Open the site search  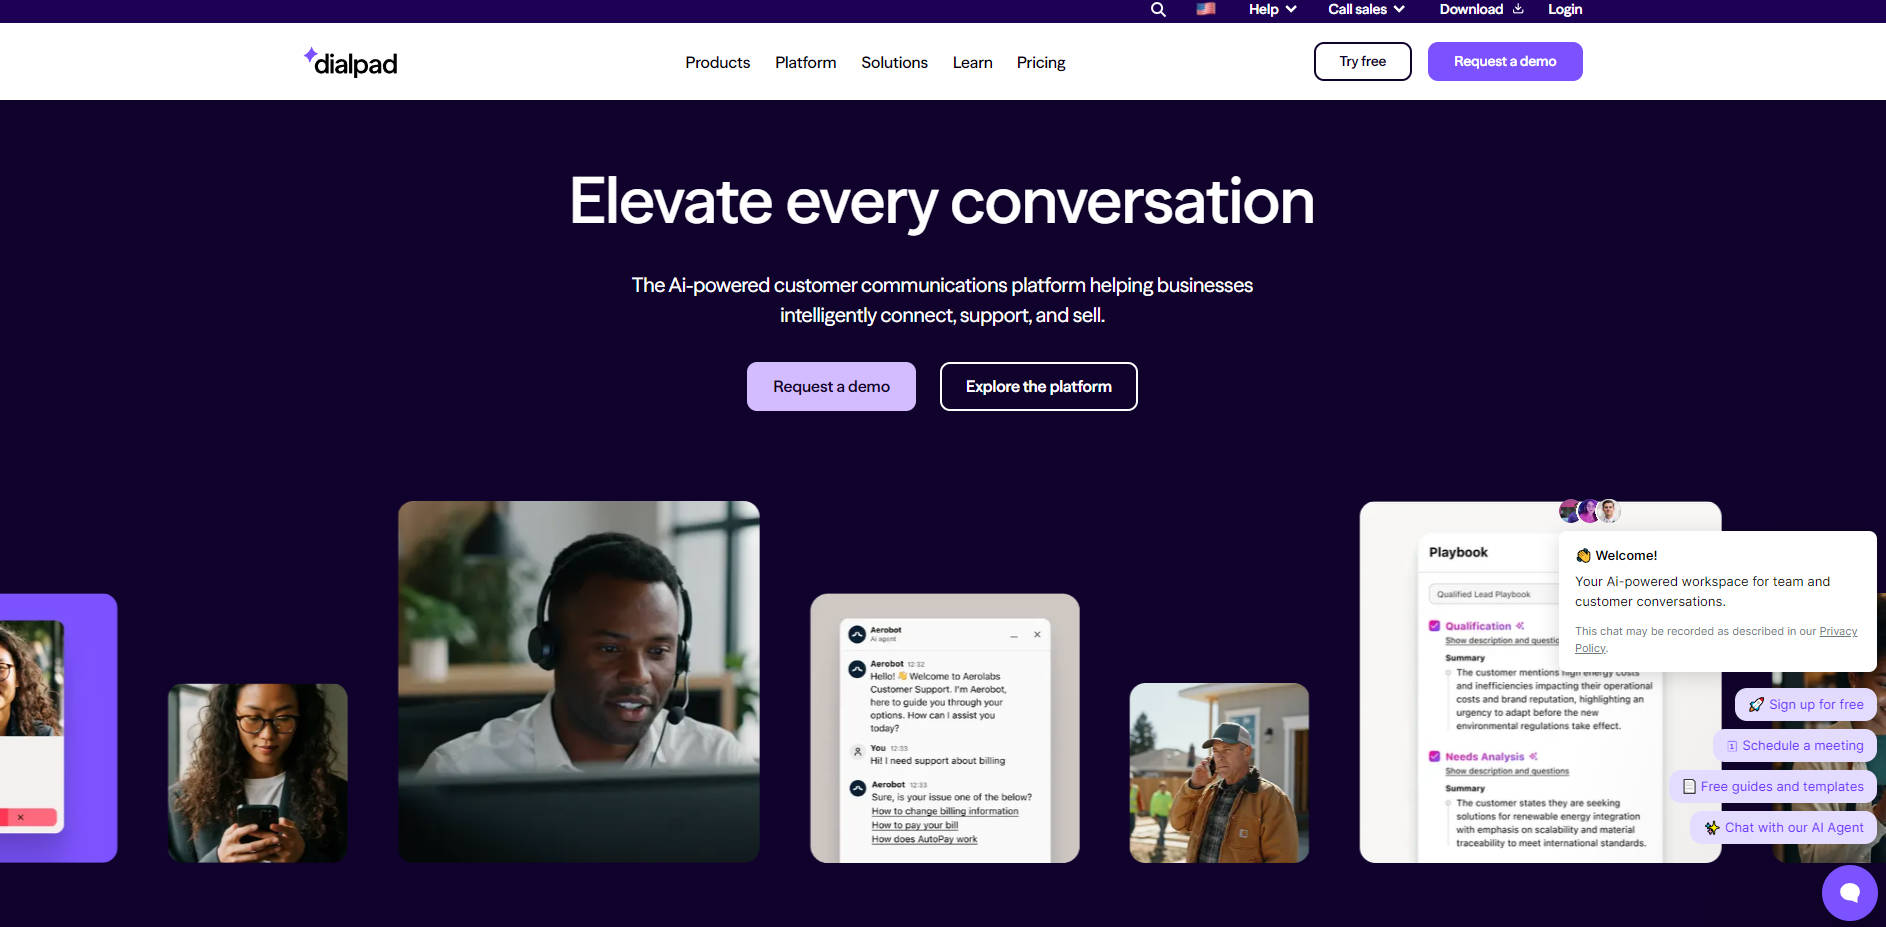point(1157,9)
